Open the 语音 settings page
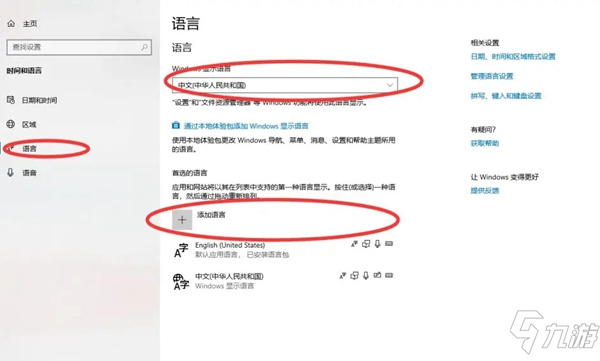Screen dimensions: 600x361 pos(29,173)
